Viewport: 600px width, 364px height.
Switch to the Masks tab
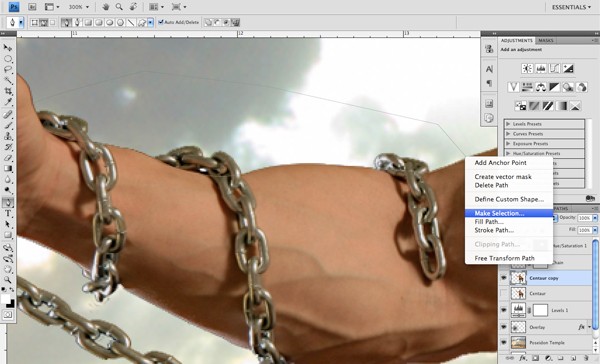pyautogui.click(x=546, y=41)
